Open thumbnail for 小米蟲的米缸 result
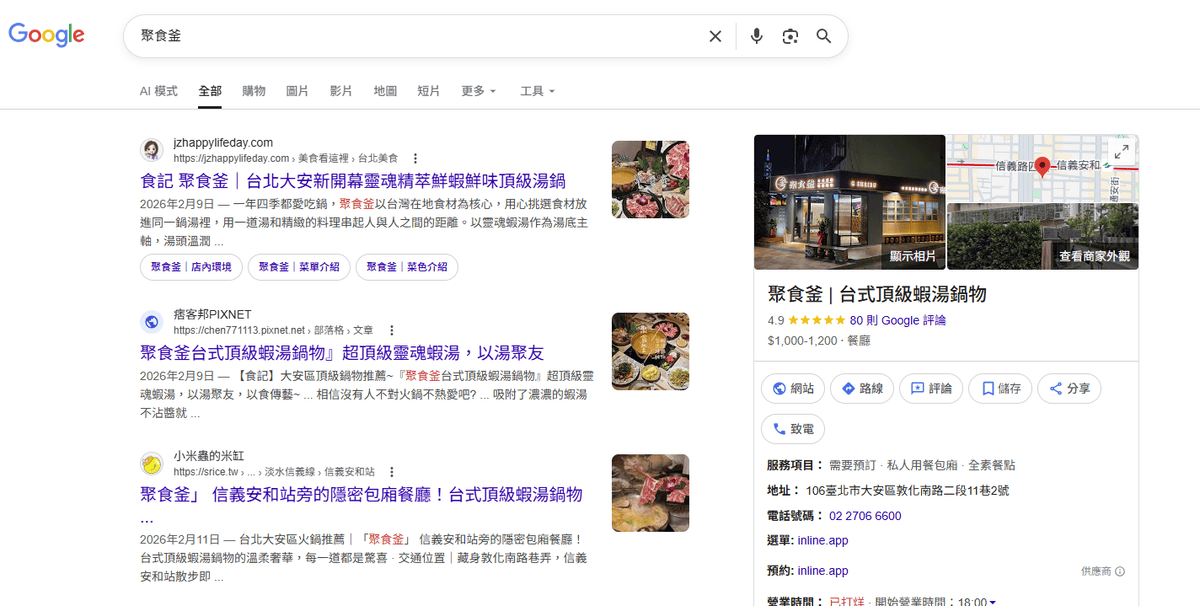1200x606 pixels. 651,492
